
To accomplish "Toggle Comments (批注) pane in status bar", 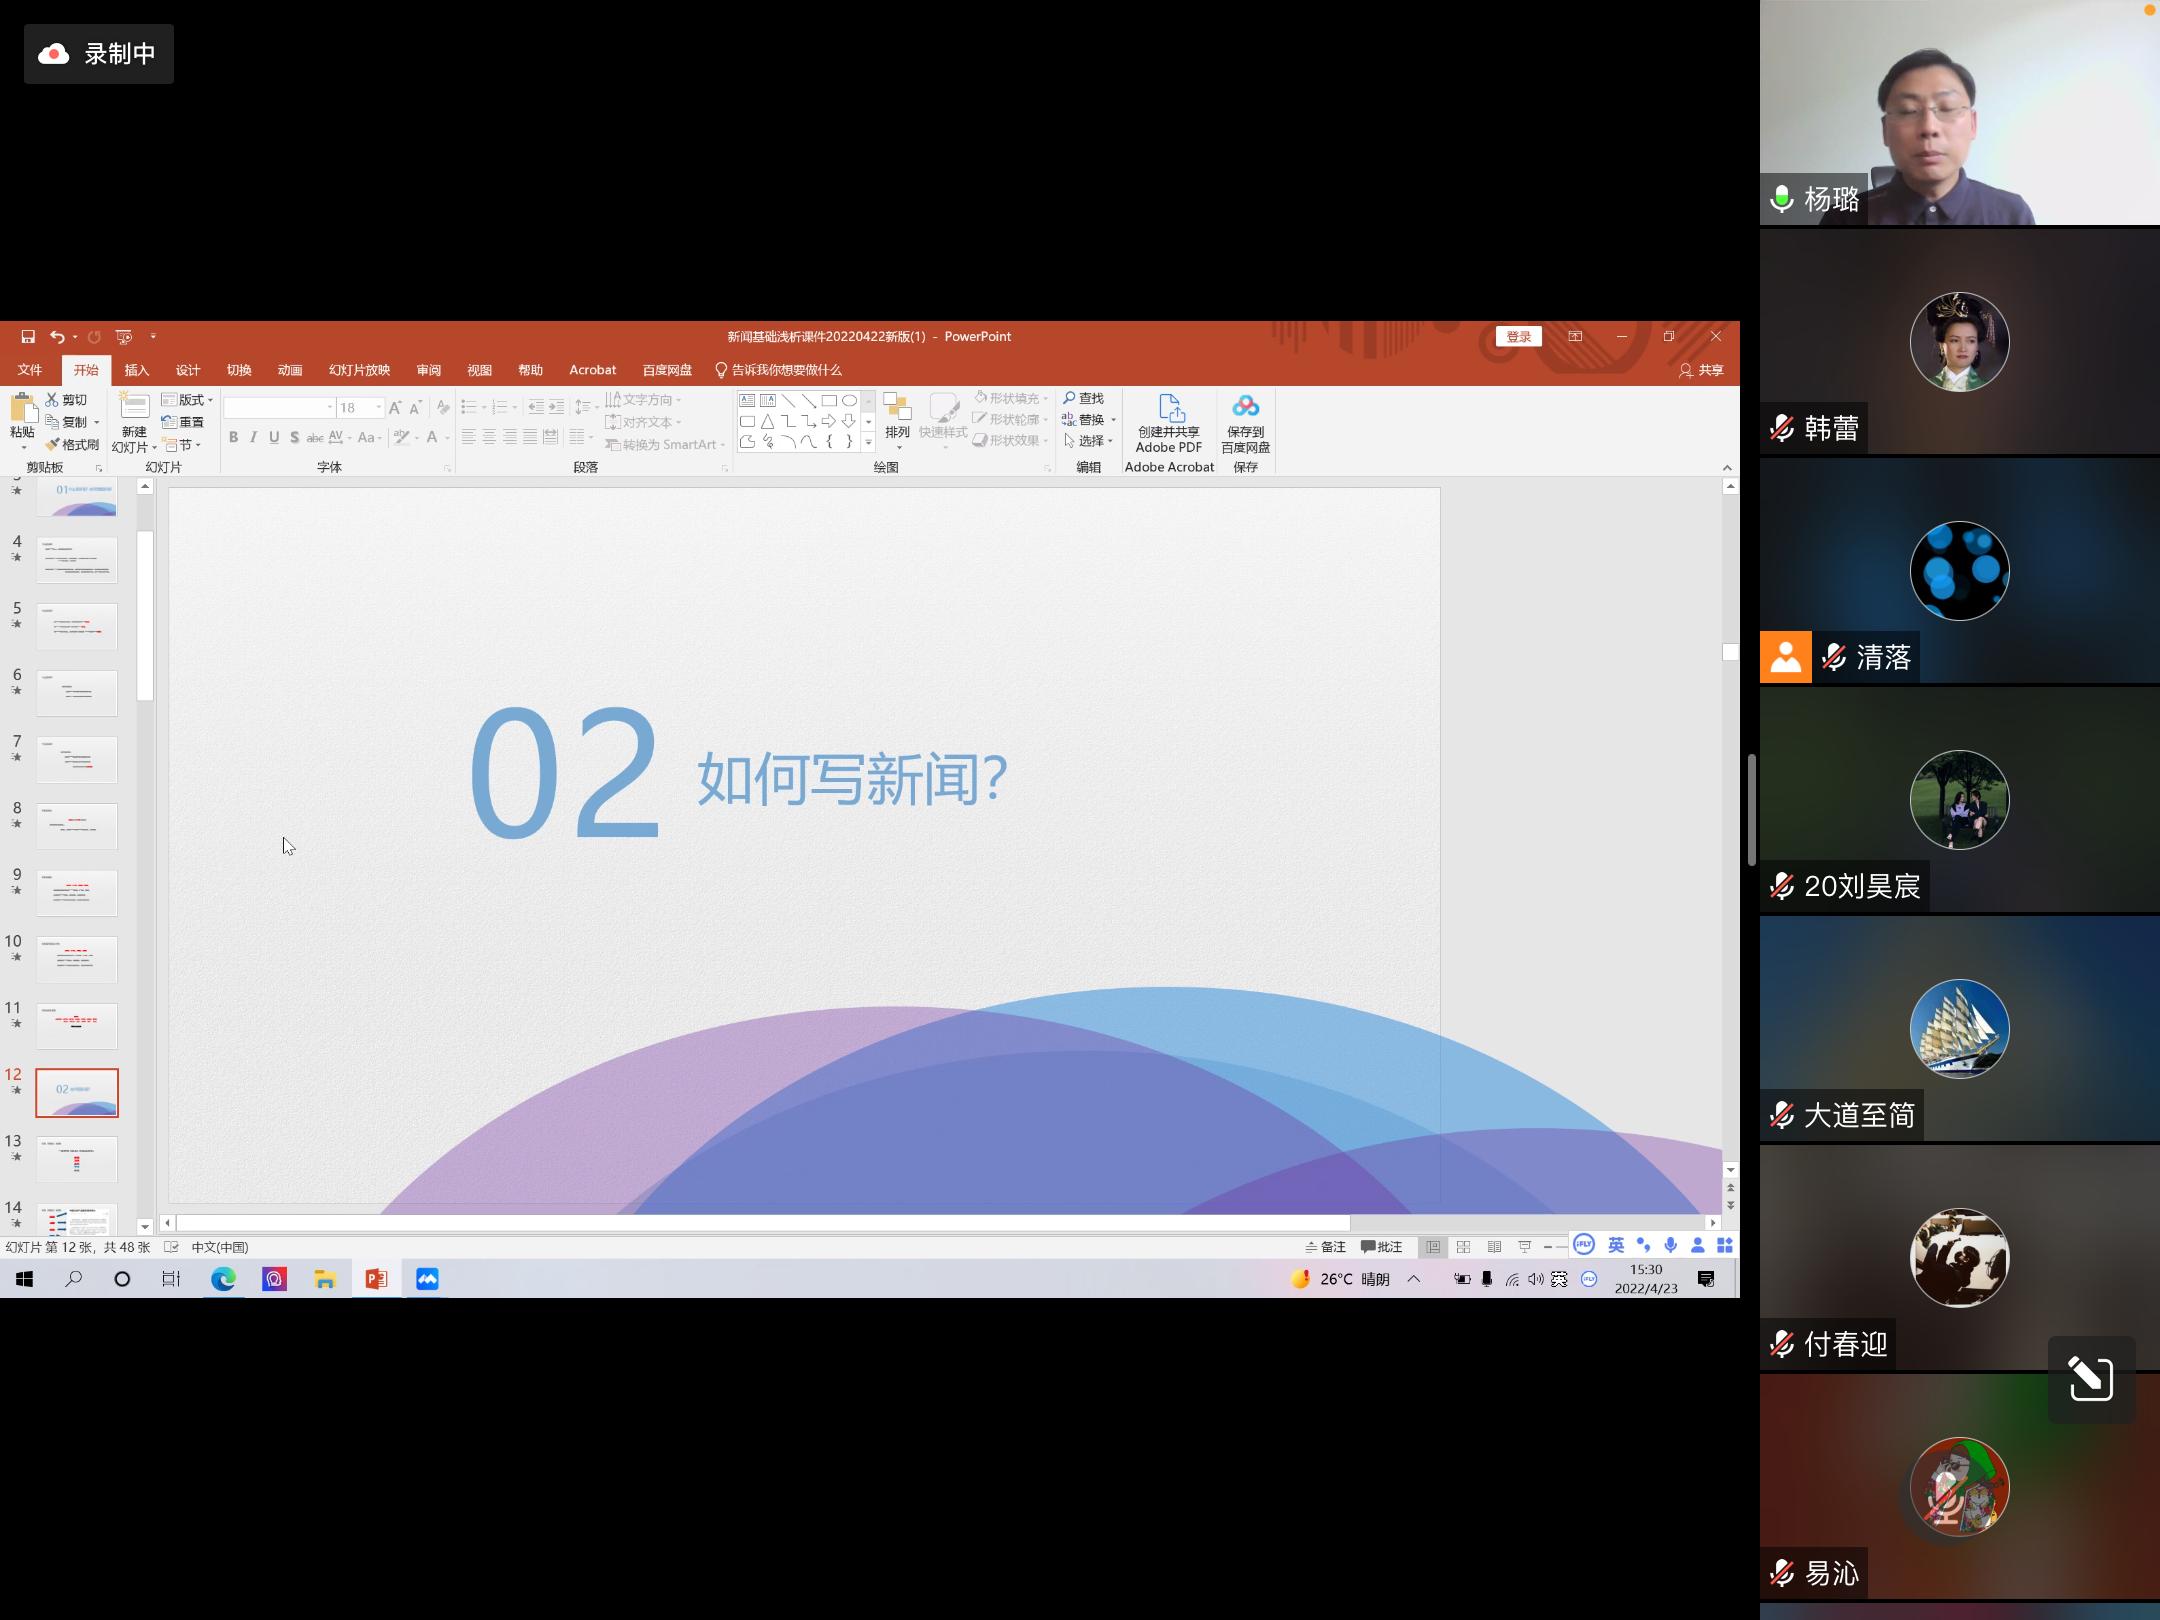I will click(1382, 1247).
